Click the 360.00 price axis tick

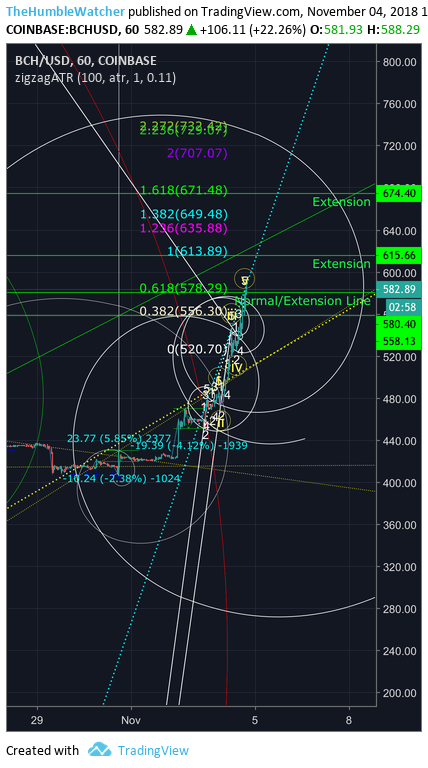click(401, 525)
